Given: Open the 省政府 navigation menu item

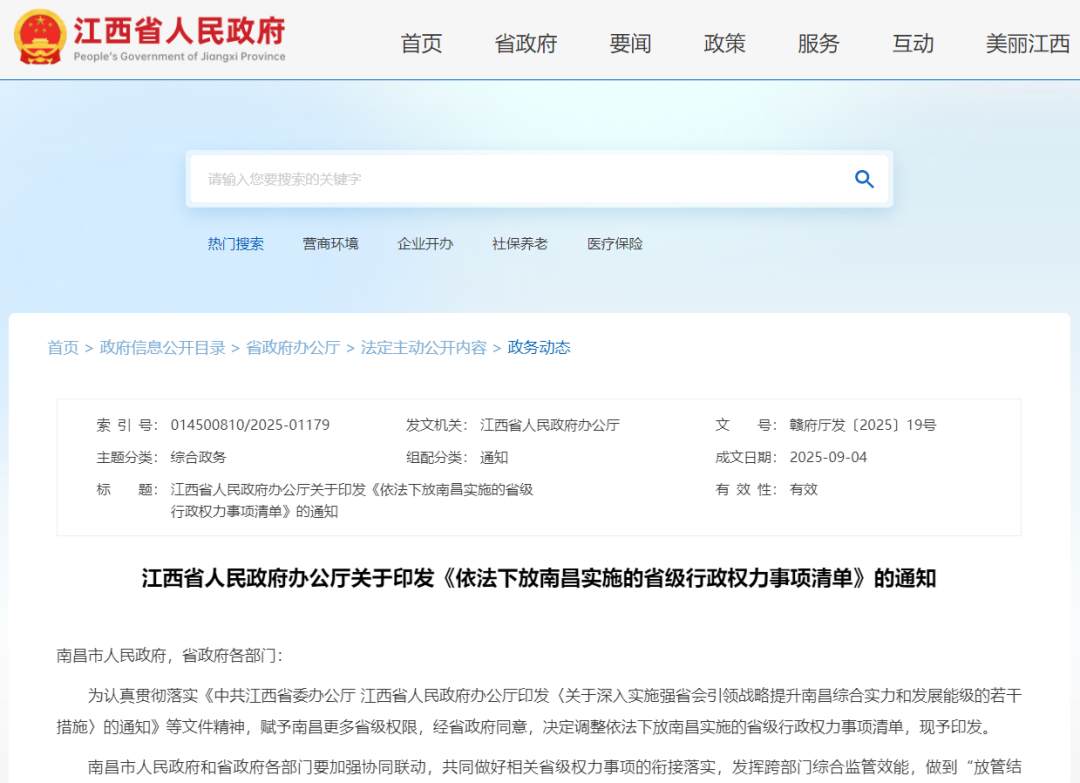Looking at the screenshot, I should (x=527, y=43).
